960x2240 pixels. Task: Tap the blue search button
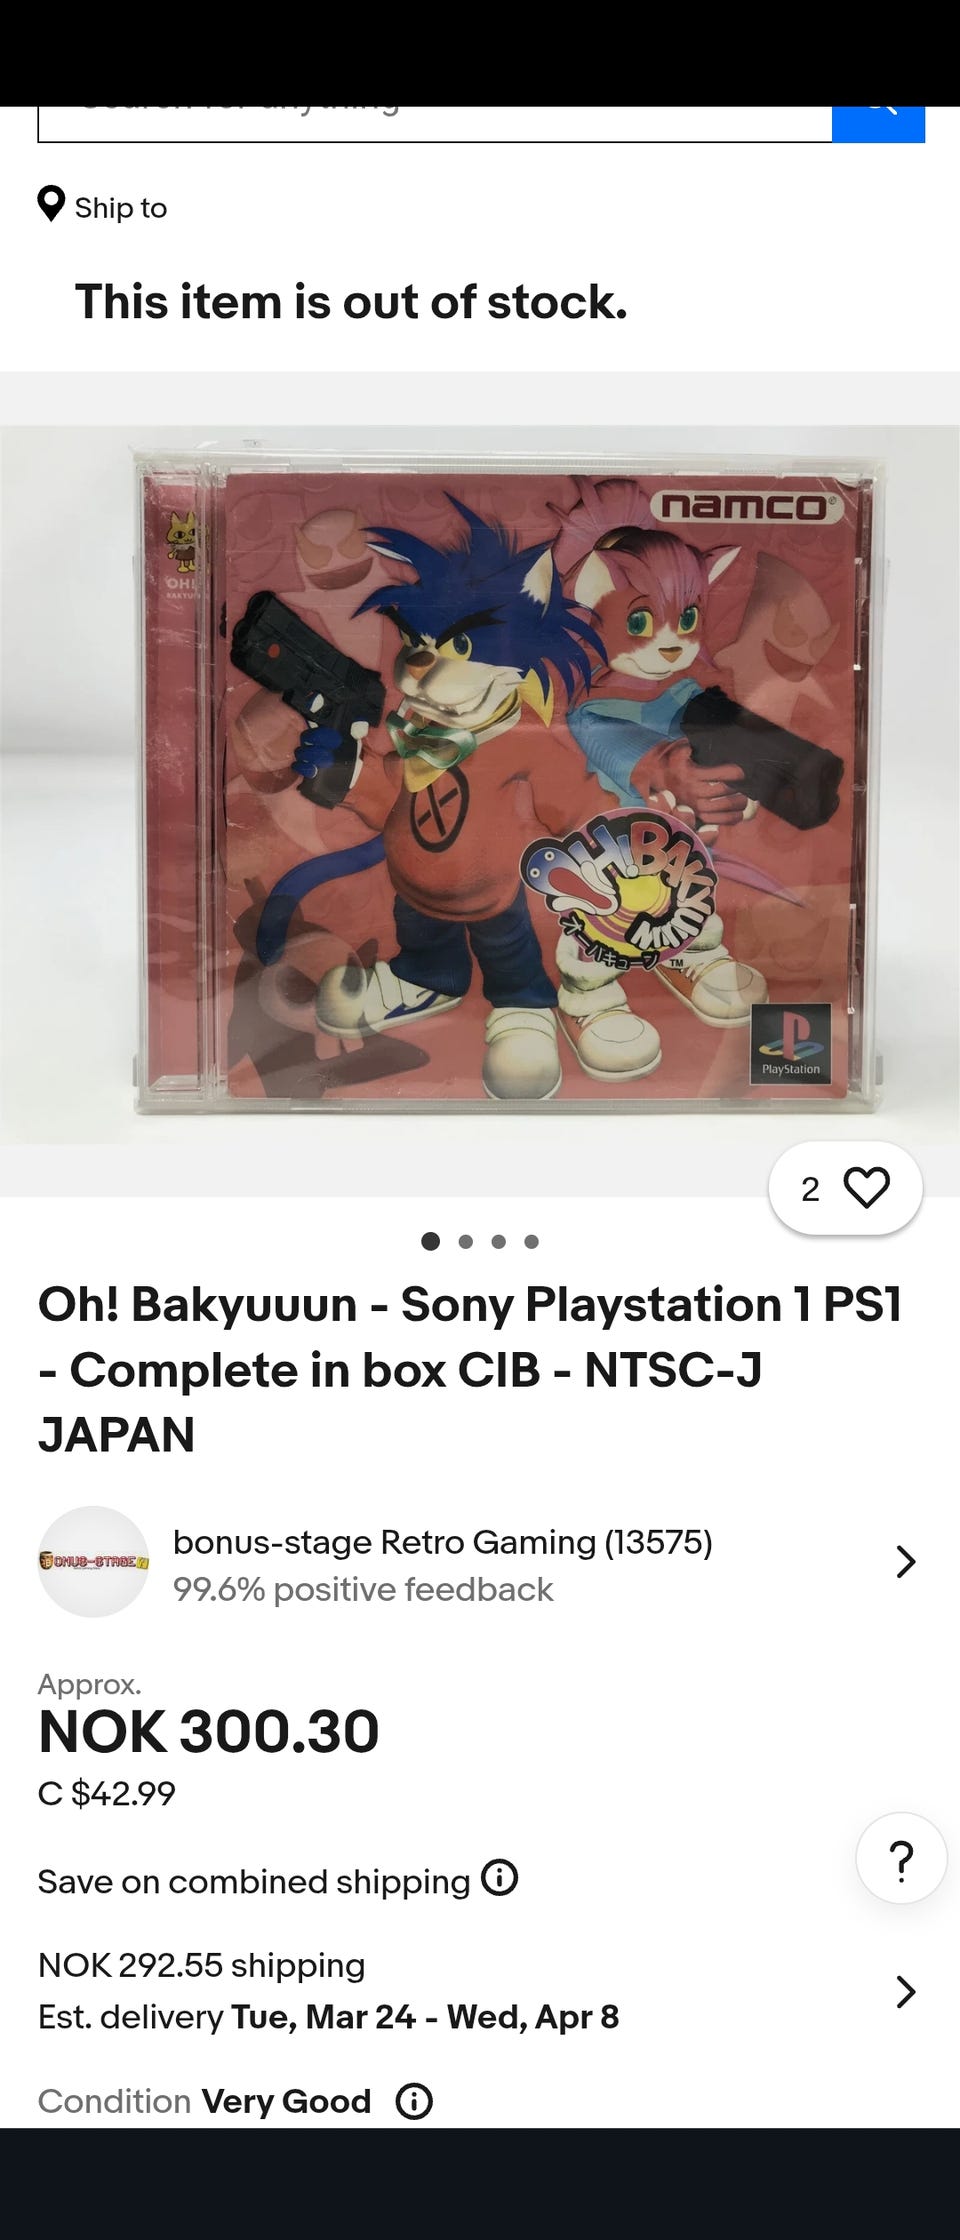(878, 124)
